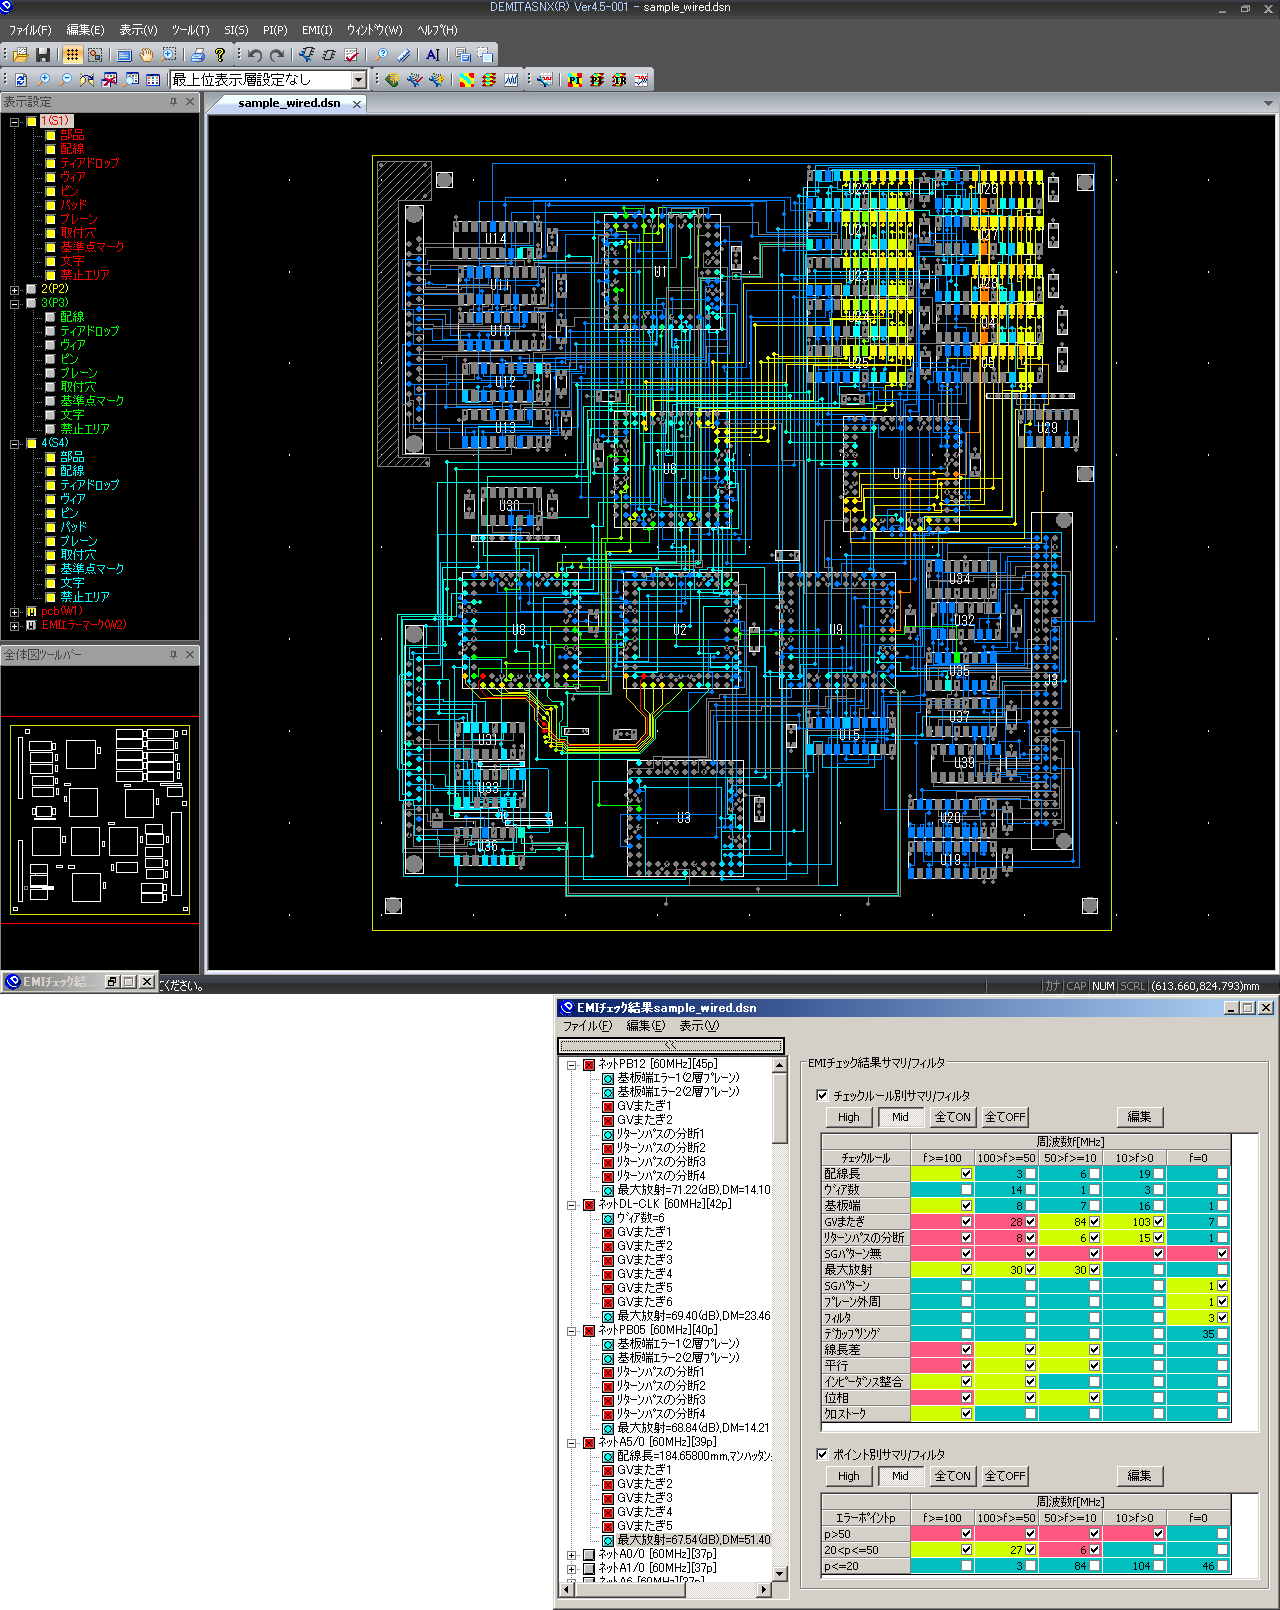Click the ruler measurement tool
This screenshot has height=1610, width=1280.
[404, 55]
